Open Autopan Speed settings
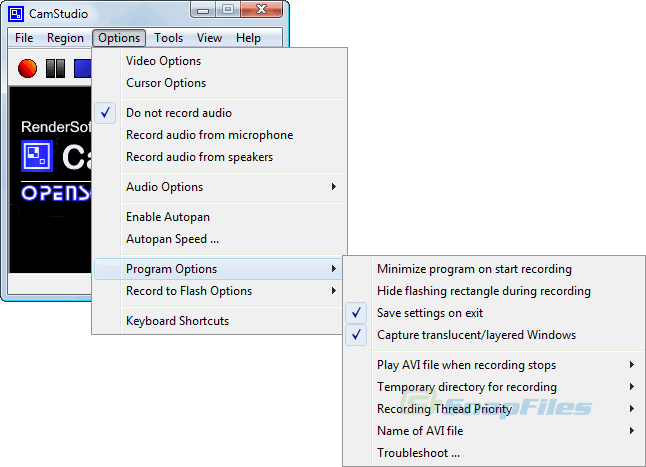 pyautogui.click(x=219, y=239)
